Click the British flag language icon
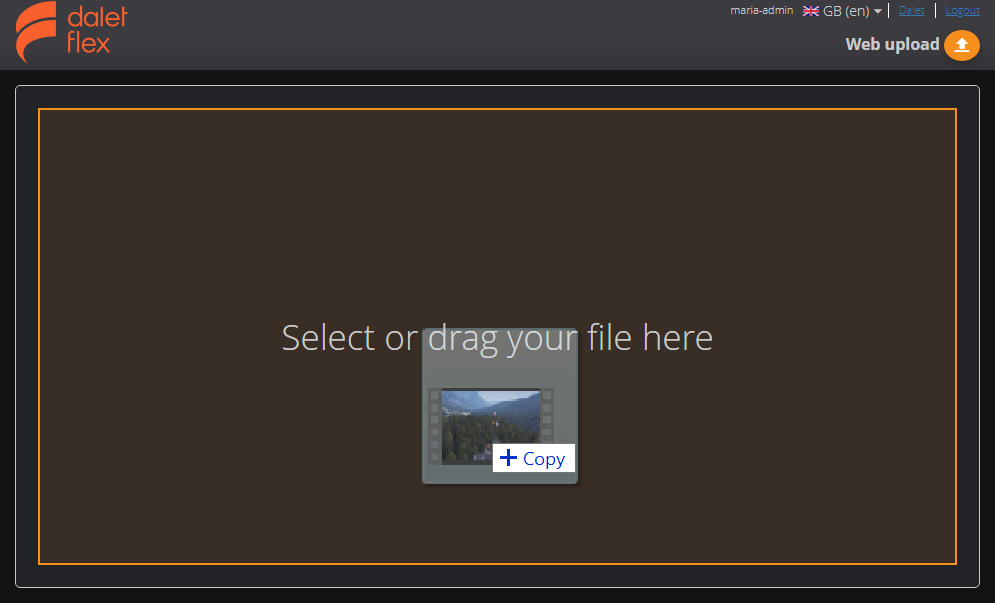 (x=811, y=10)
